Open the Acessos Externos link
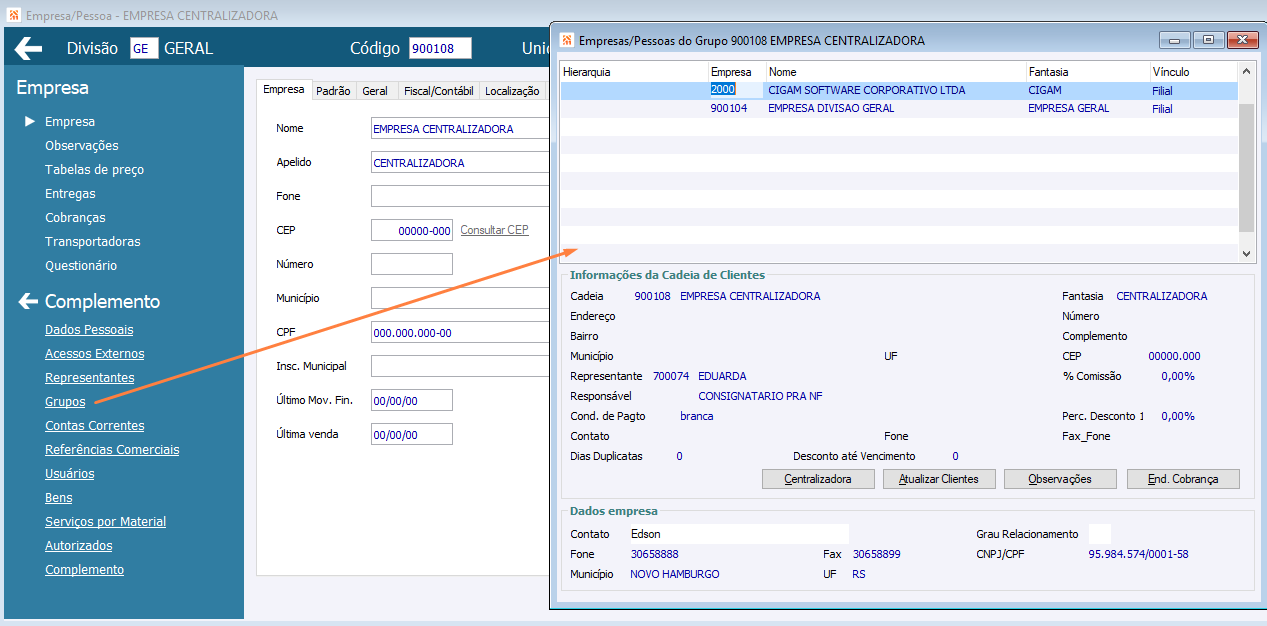 tap(95, 354)
